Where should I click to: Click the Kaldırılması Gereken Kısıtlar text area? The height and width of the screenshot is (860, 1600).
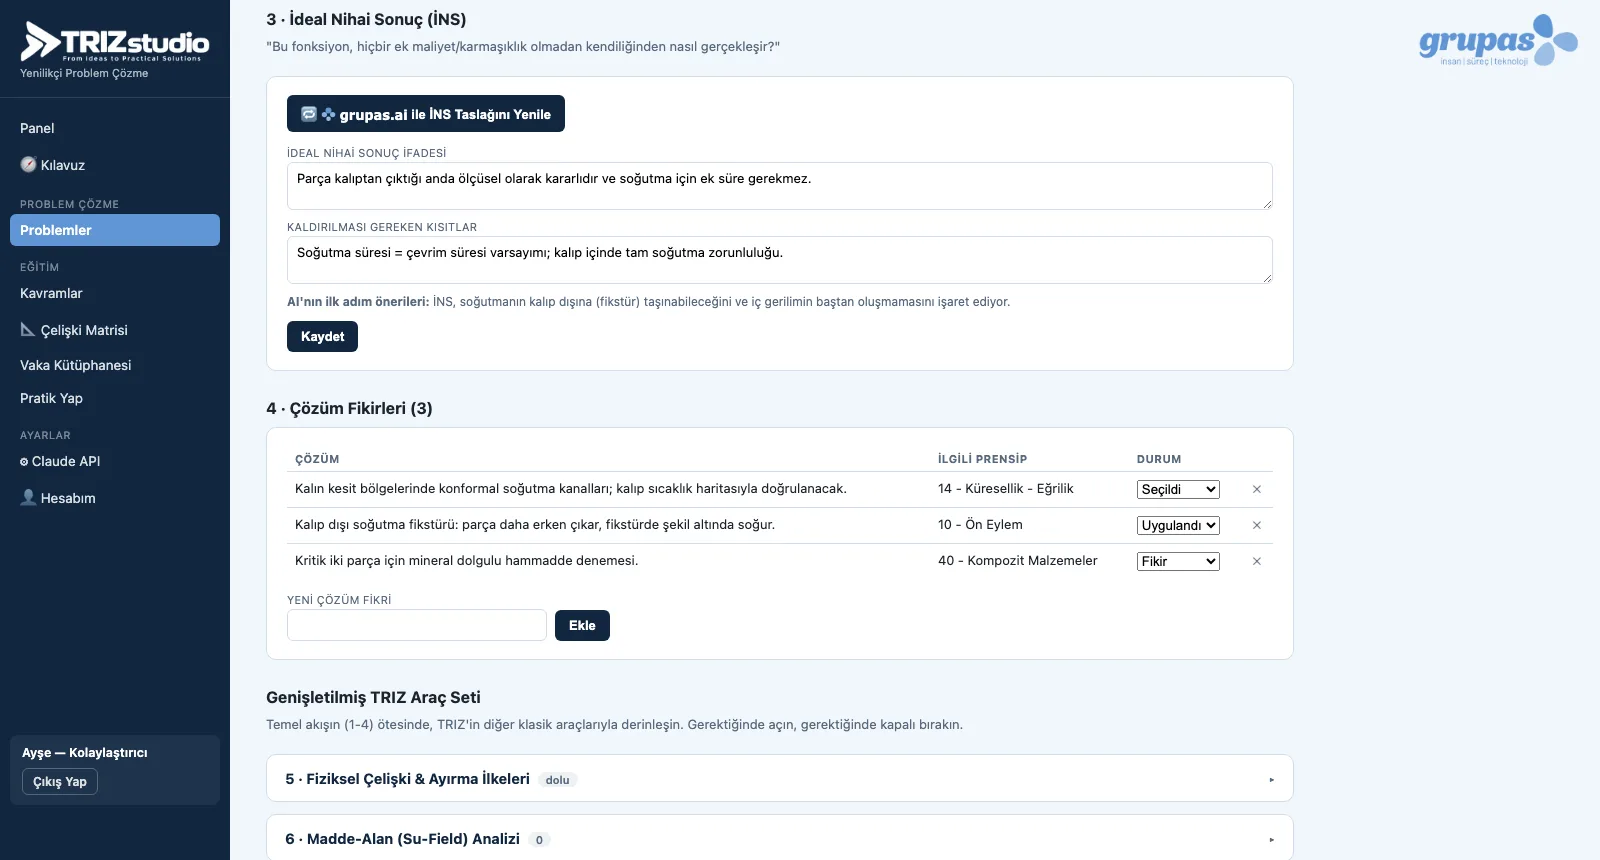tap(780, 260)
